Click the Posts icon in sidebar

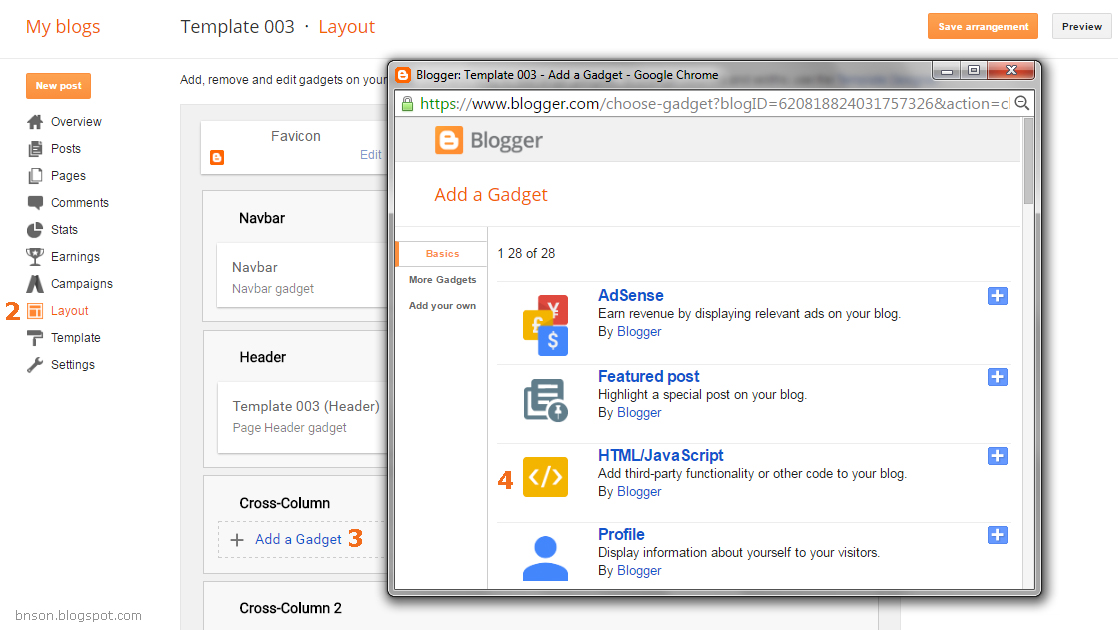coord(35,149)
